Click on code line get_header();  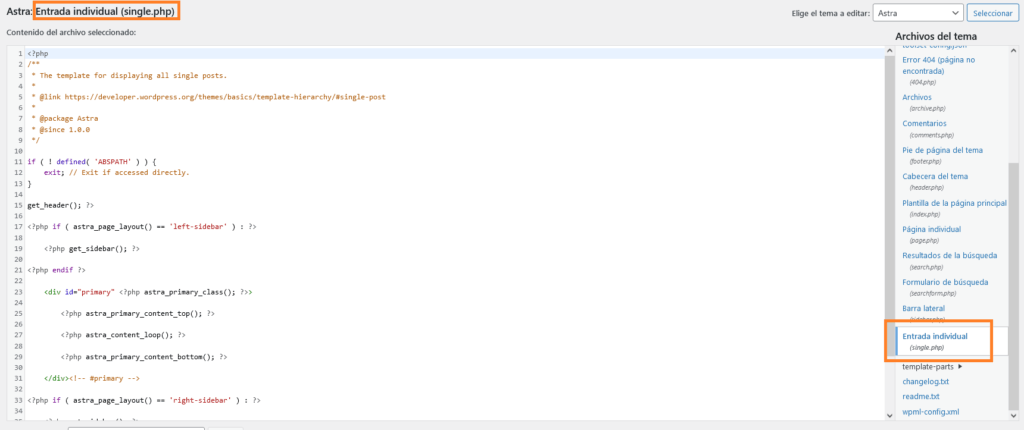pyautogui.click(x=61, y=205)
